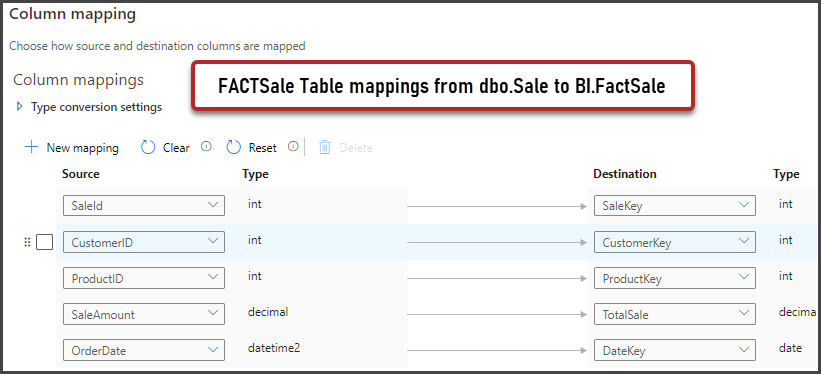Expand Type conversion settings
Screen dimensions: 821x374
pos(20,106)
